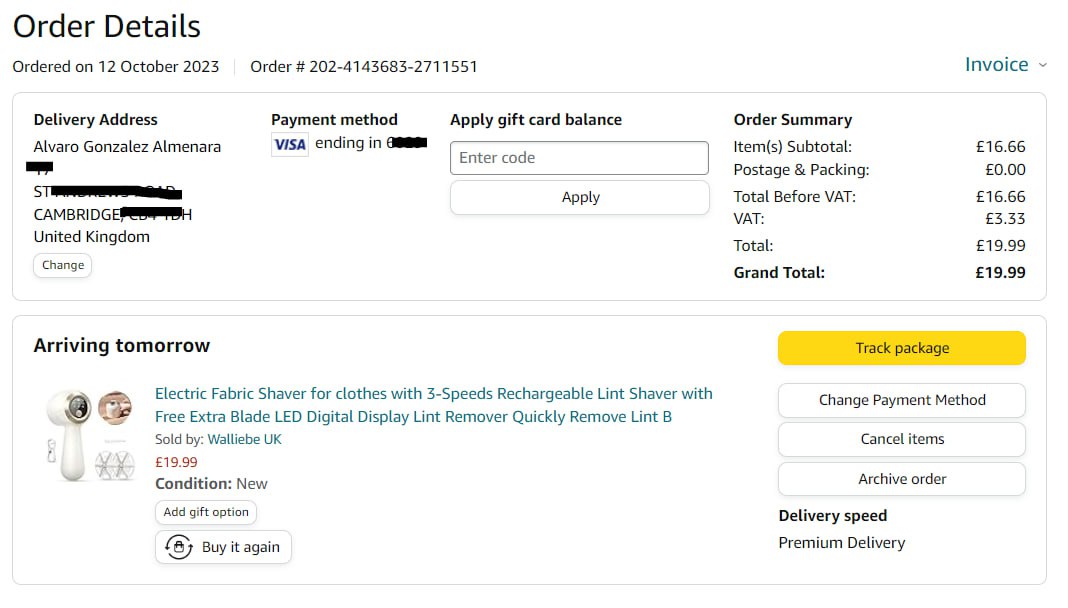Screen dimensions: 1068x608
Task: Click Add gift option button
Action: click(x=206, y=512)
